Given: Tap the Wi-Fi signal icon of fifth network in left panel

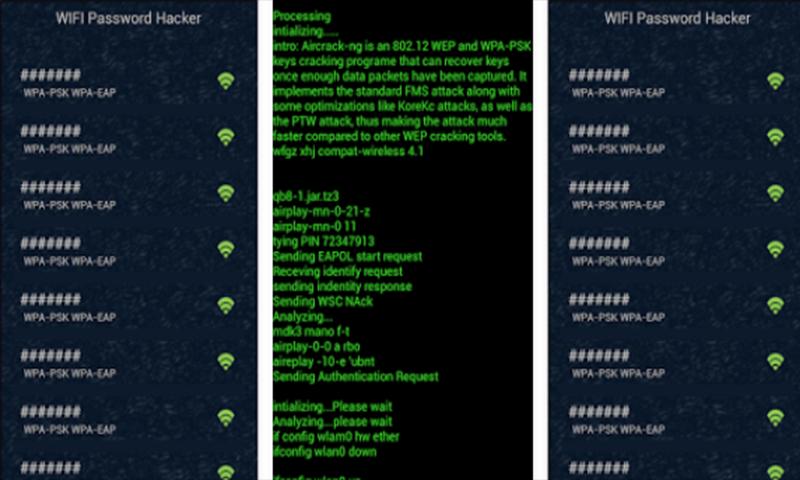Looking at the screenshot, I should click(226, 306).
